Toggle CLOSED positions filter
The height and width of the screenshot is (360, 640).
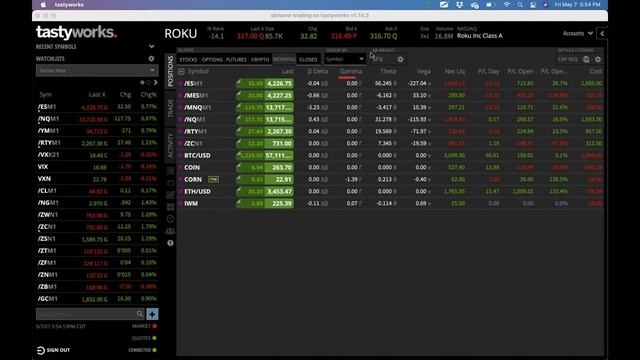308,60
